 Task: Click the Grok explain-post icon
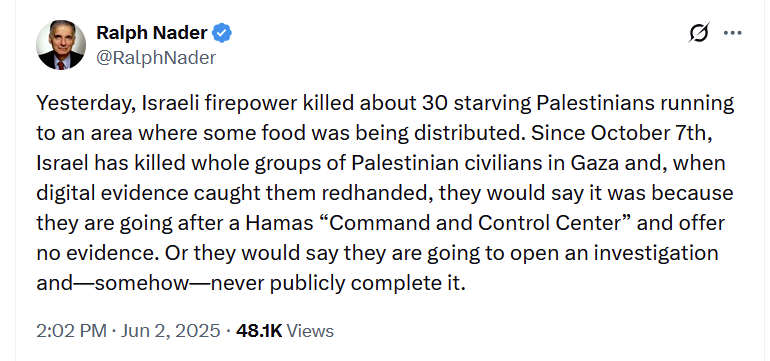[x=698, y=33]
